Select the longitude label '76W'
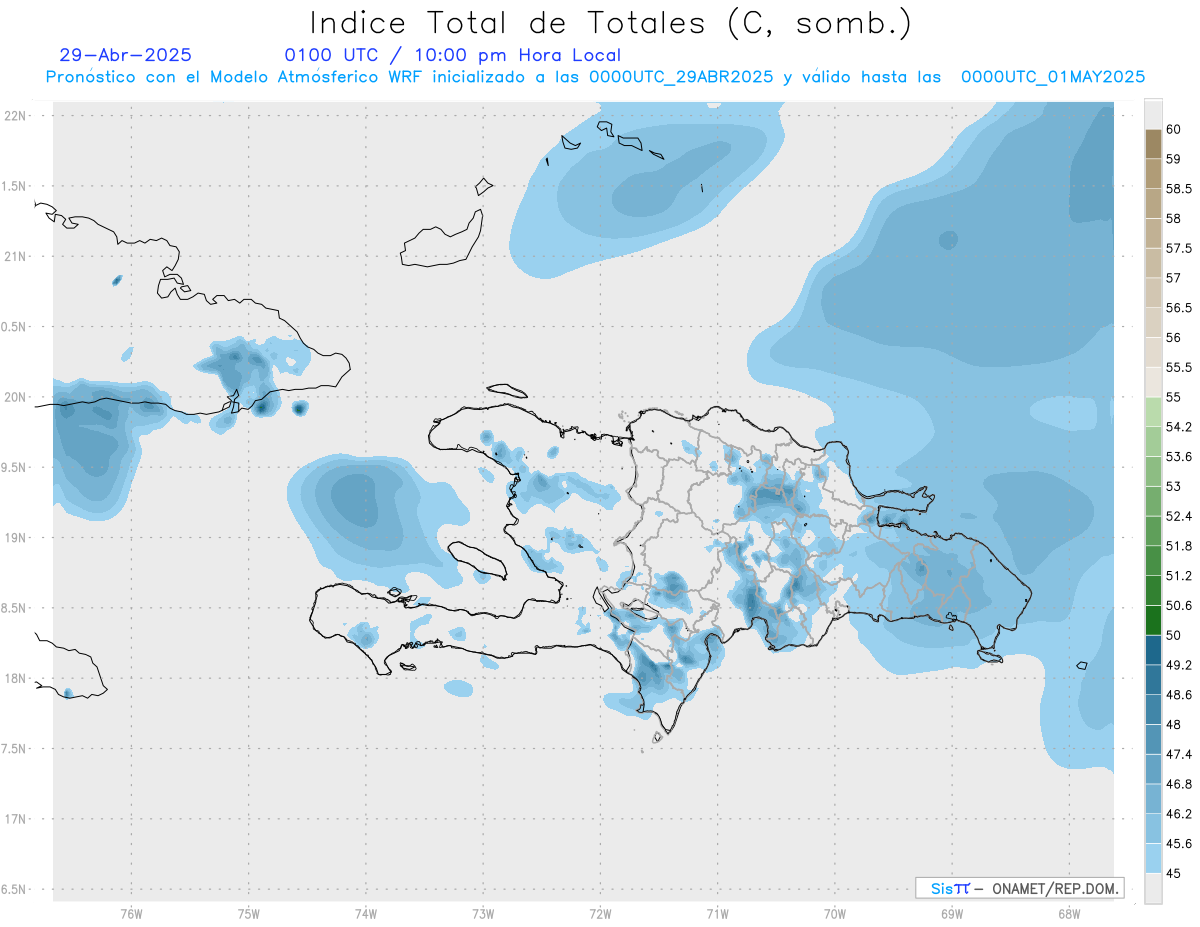 coord(131,914)
